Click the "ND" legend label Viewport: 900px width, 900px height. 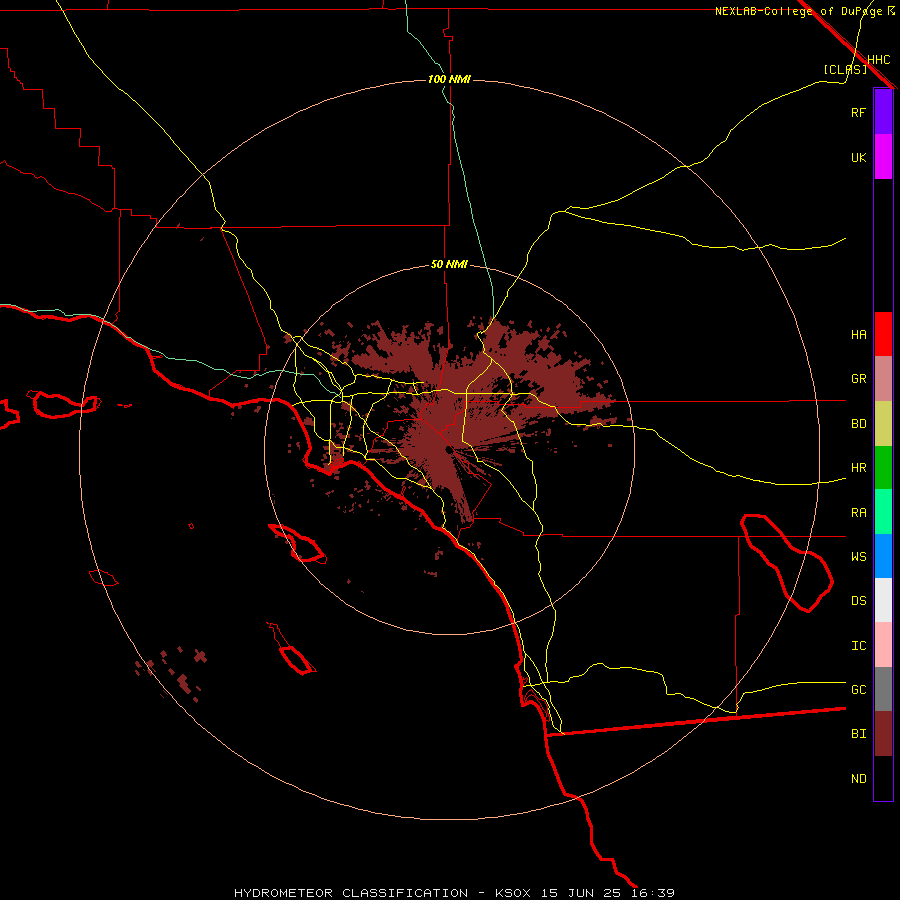(858, 779)
